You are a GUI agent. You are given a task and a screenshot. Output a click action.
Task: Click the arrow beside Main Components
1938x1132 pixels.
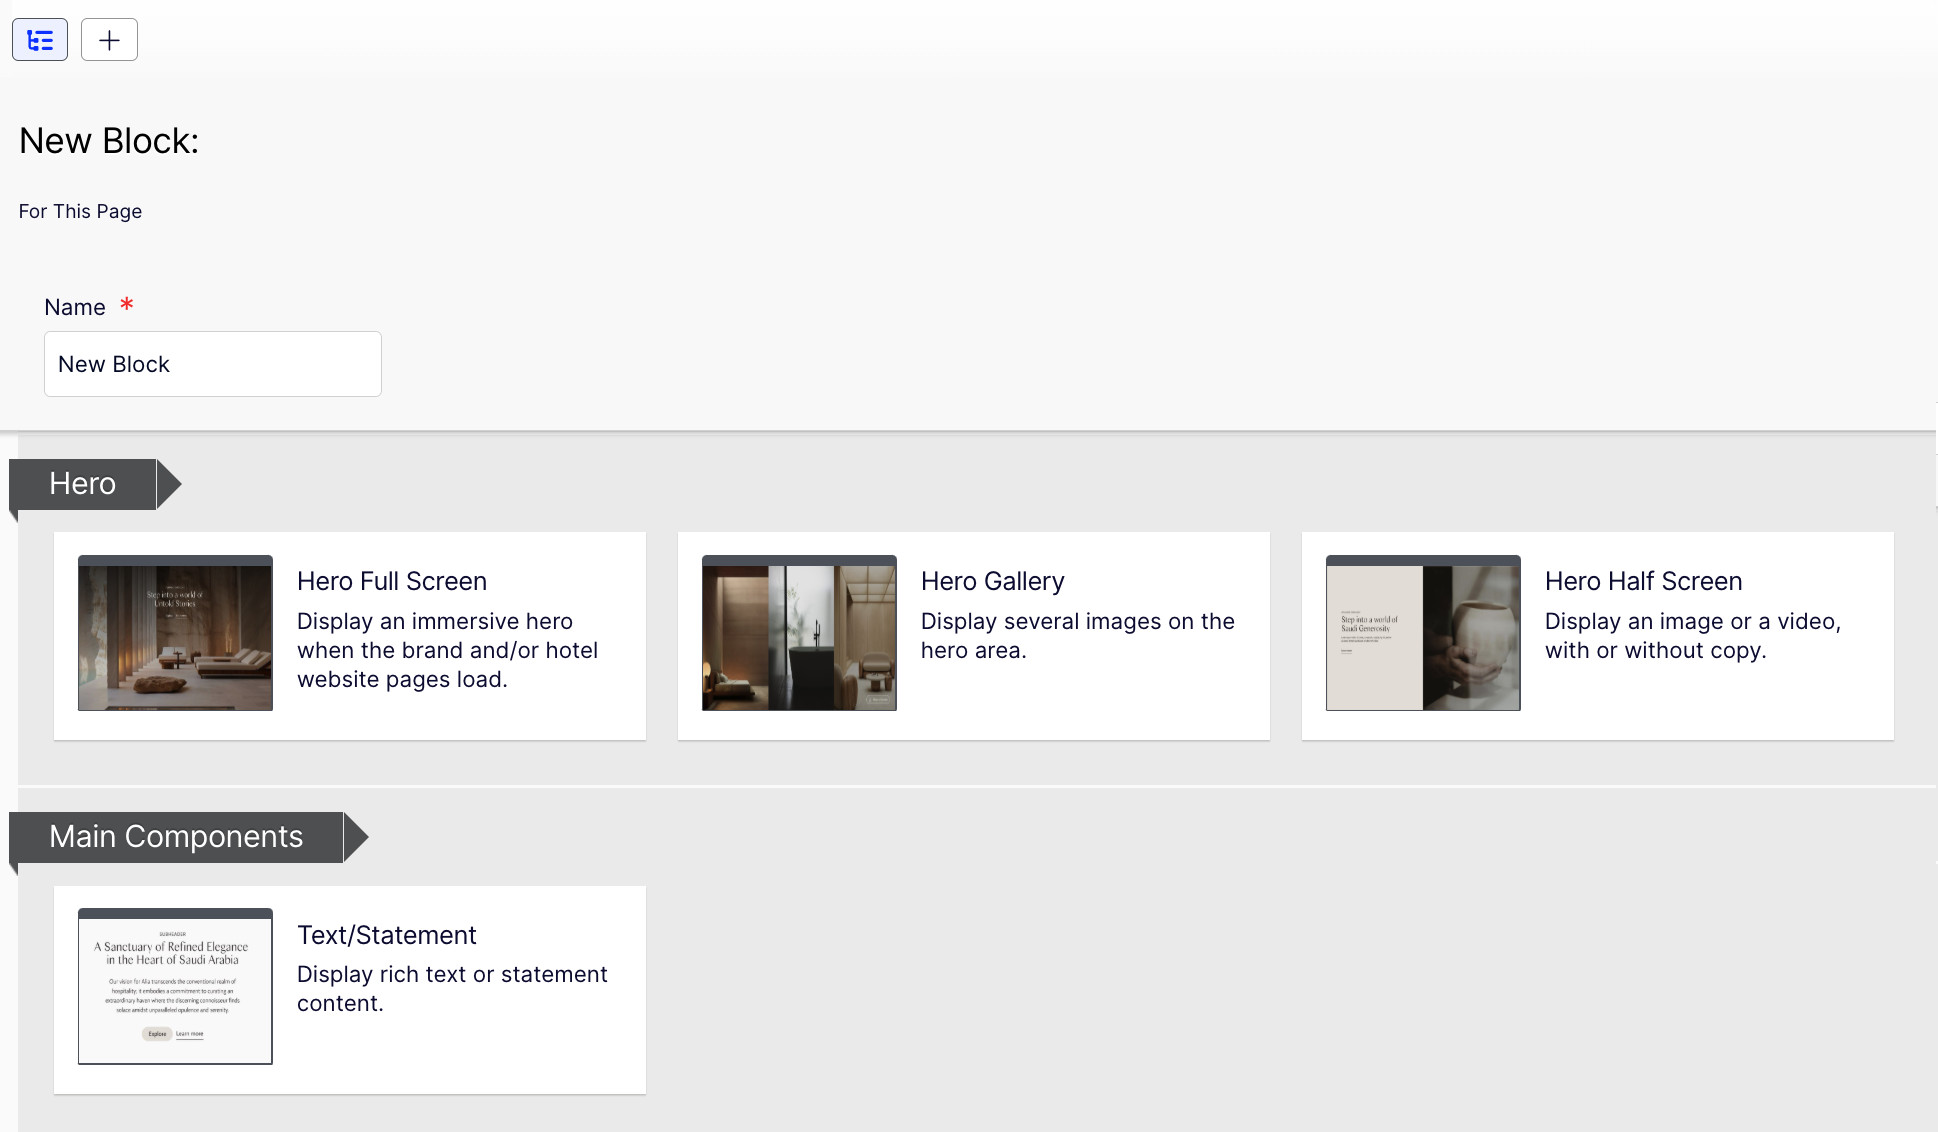click(x=355, y=837)
